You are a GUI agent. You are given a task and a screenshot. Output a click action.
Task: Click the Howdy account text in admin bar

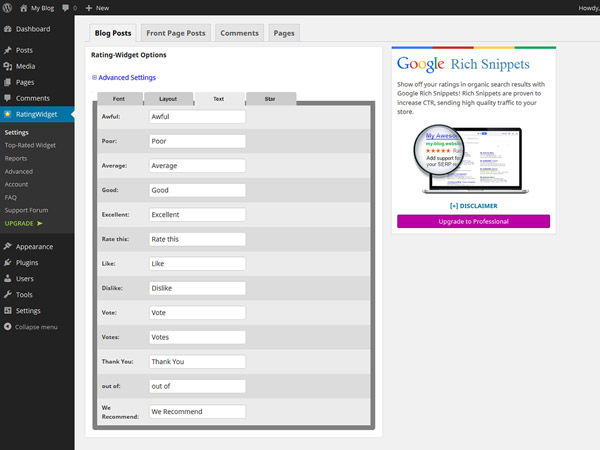589,8
